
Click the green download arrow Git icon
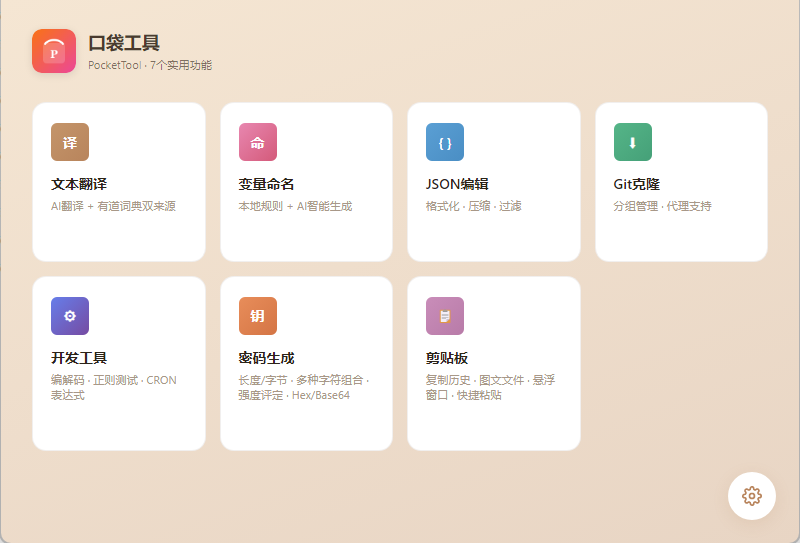point(633,142)
